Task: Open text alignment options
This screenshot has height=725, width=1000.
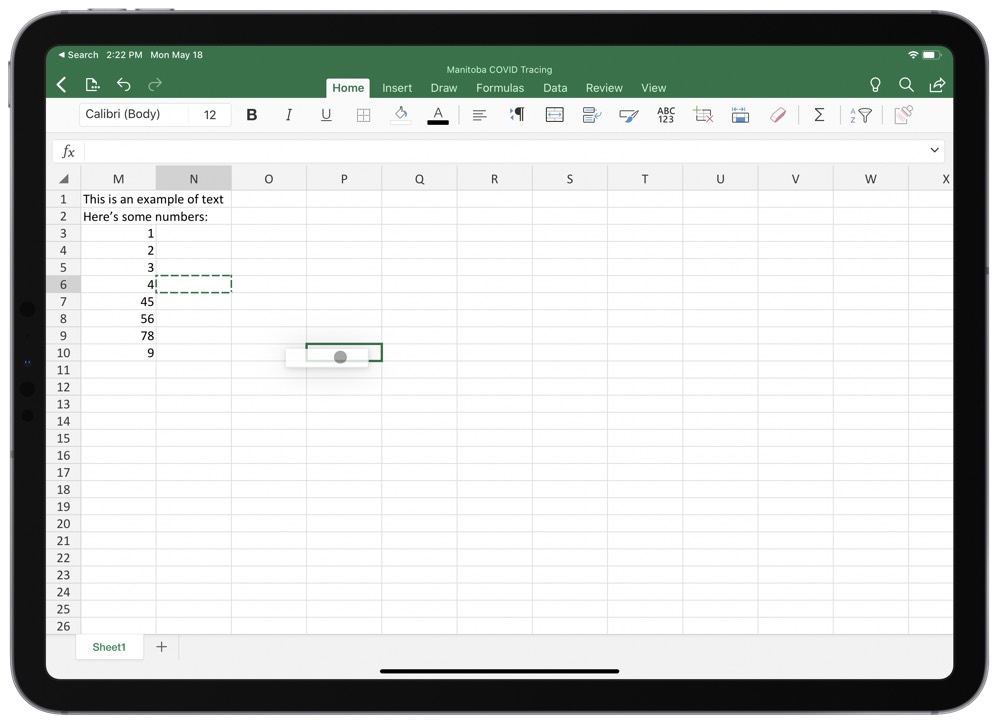Action: coord(480,115)
